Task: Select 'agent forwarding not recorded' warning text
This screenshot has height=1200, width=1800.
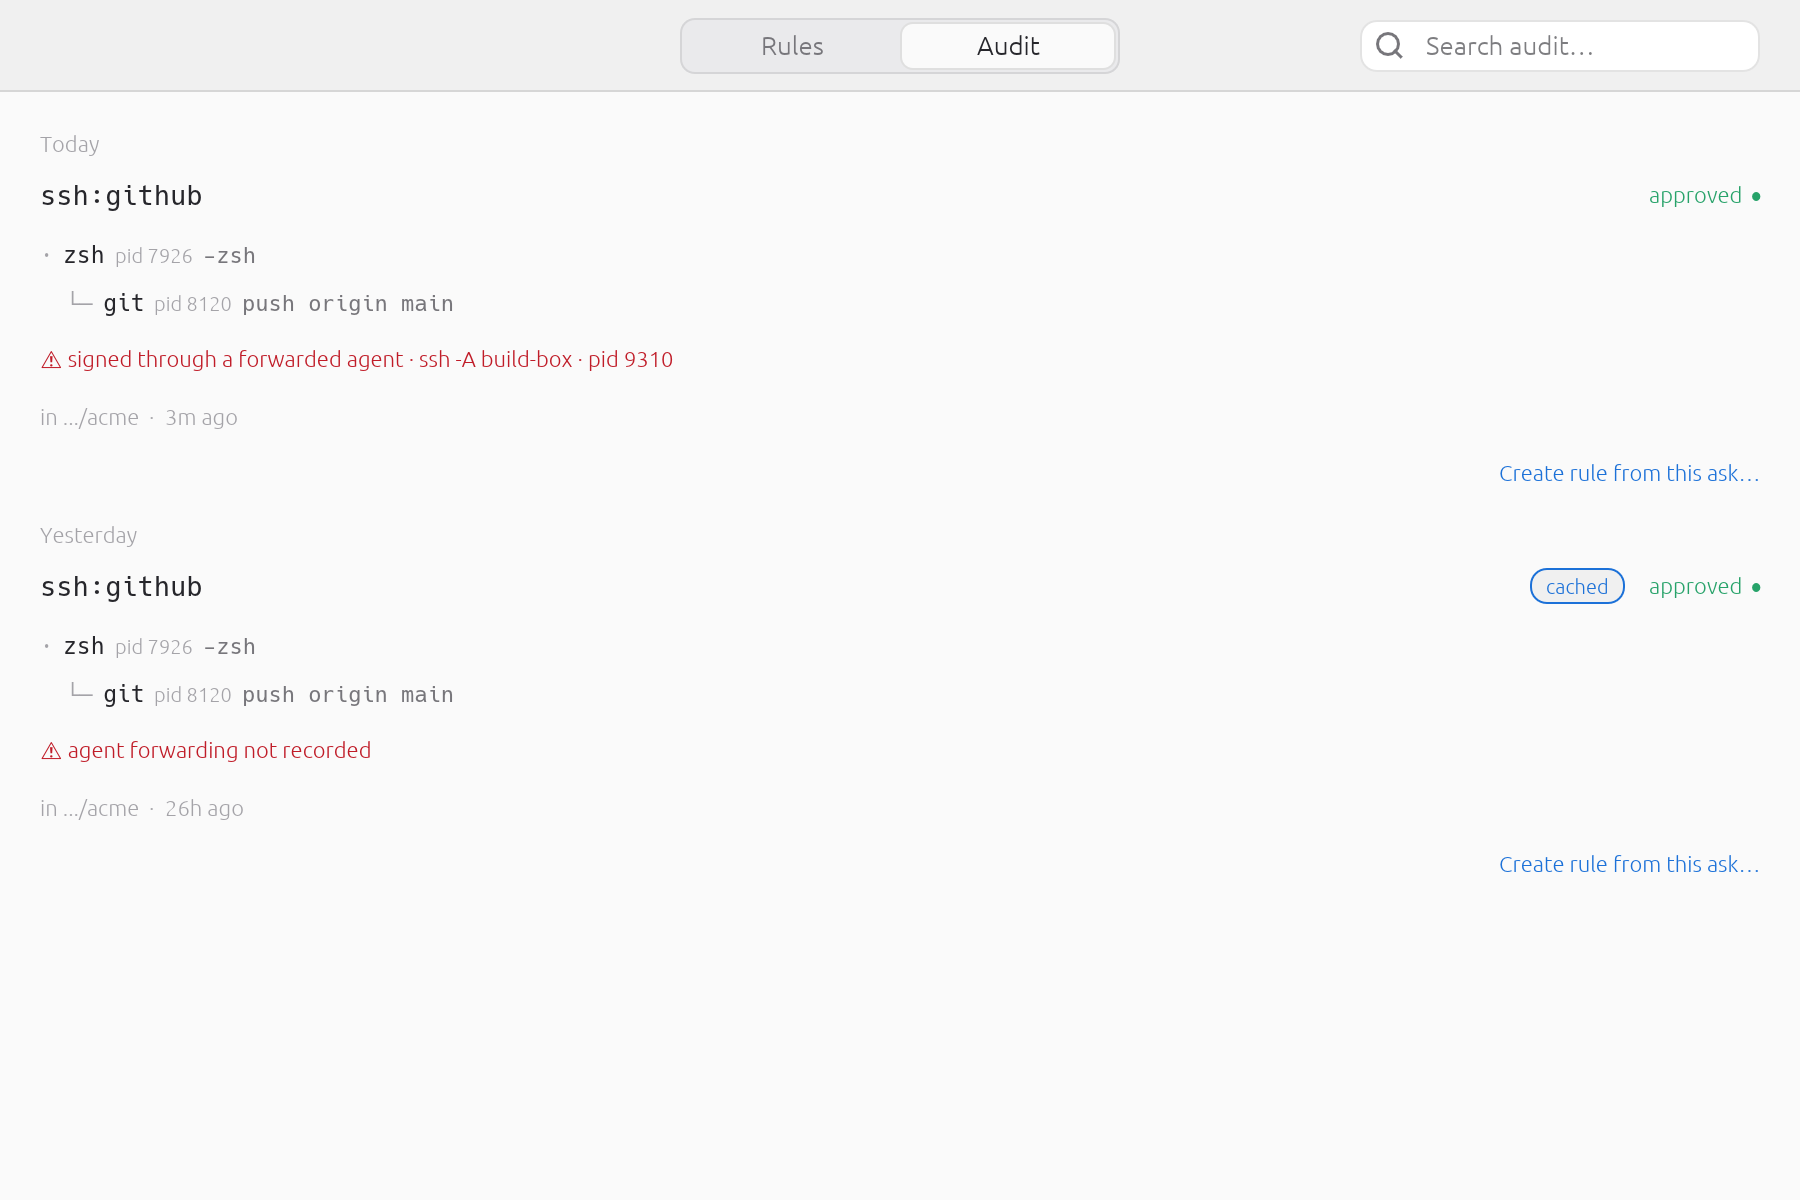Action: 219,750
